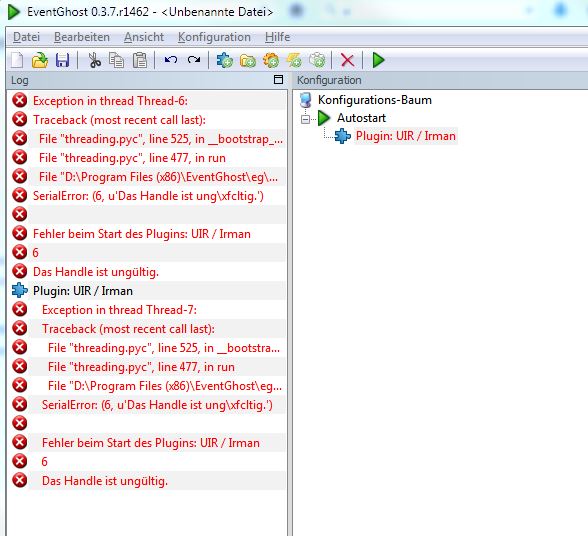Click the Paste clipboard icon
588x536 pixels.
click(x=140, y=60)
